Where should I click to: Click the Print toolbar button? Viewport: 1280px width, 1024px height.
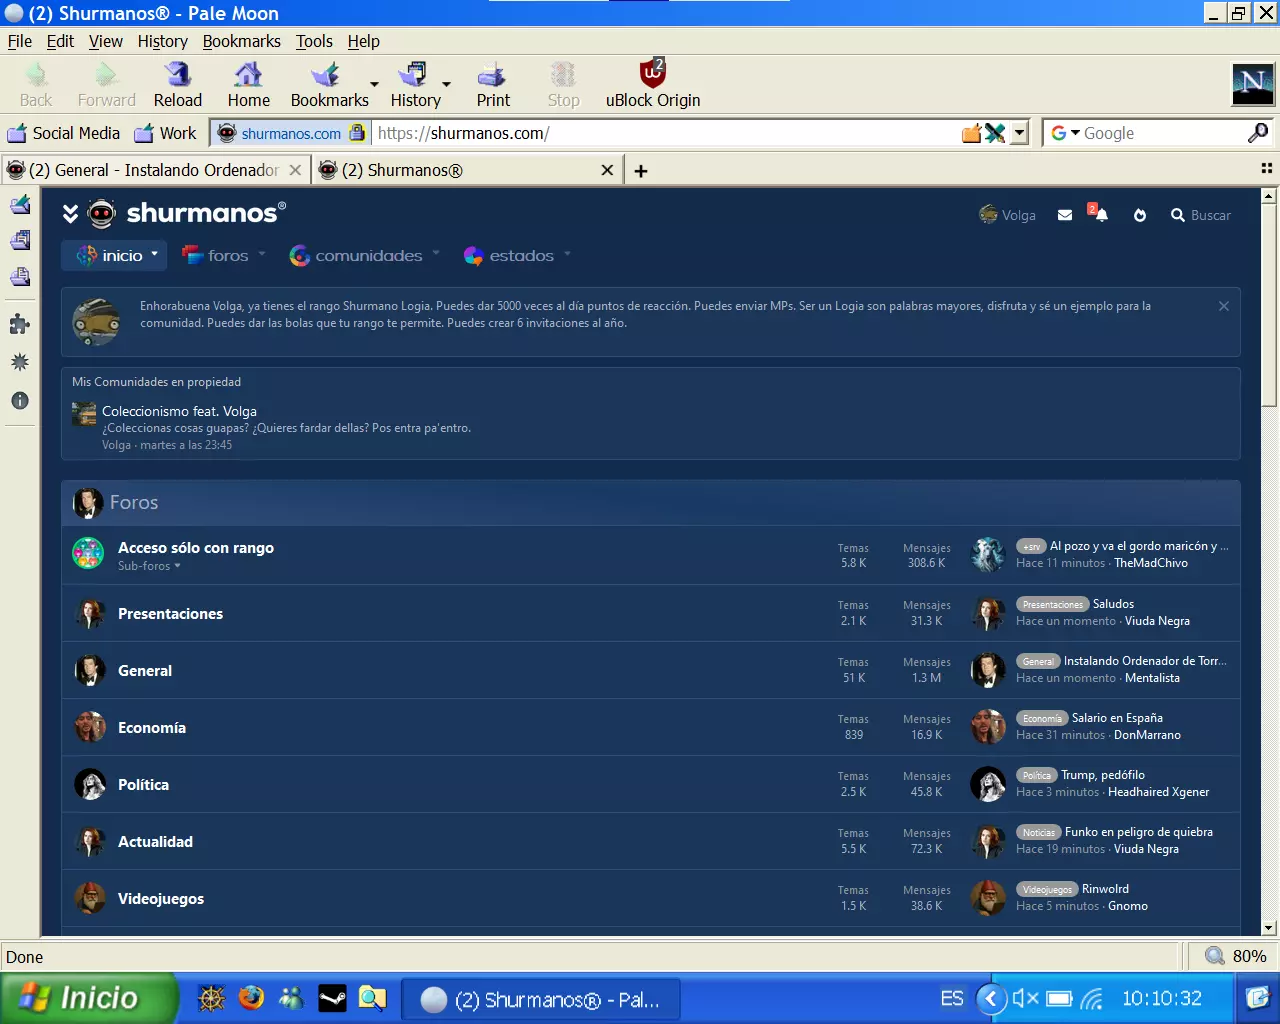point(493,84)
